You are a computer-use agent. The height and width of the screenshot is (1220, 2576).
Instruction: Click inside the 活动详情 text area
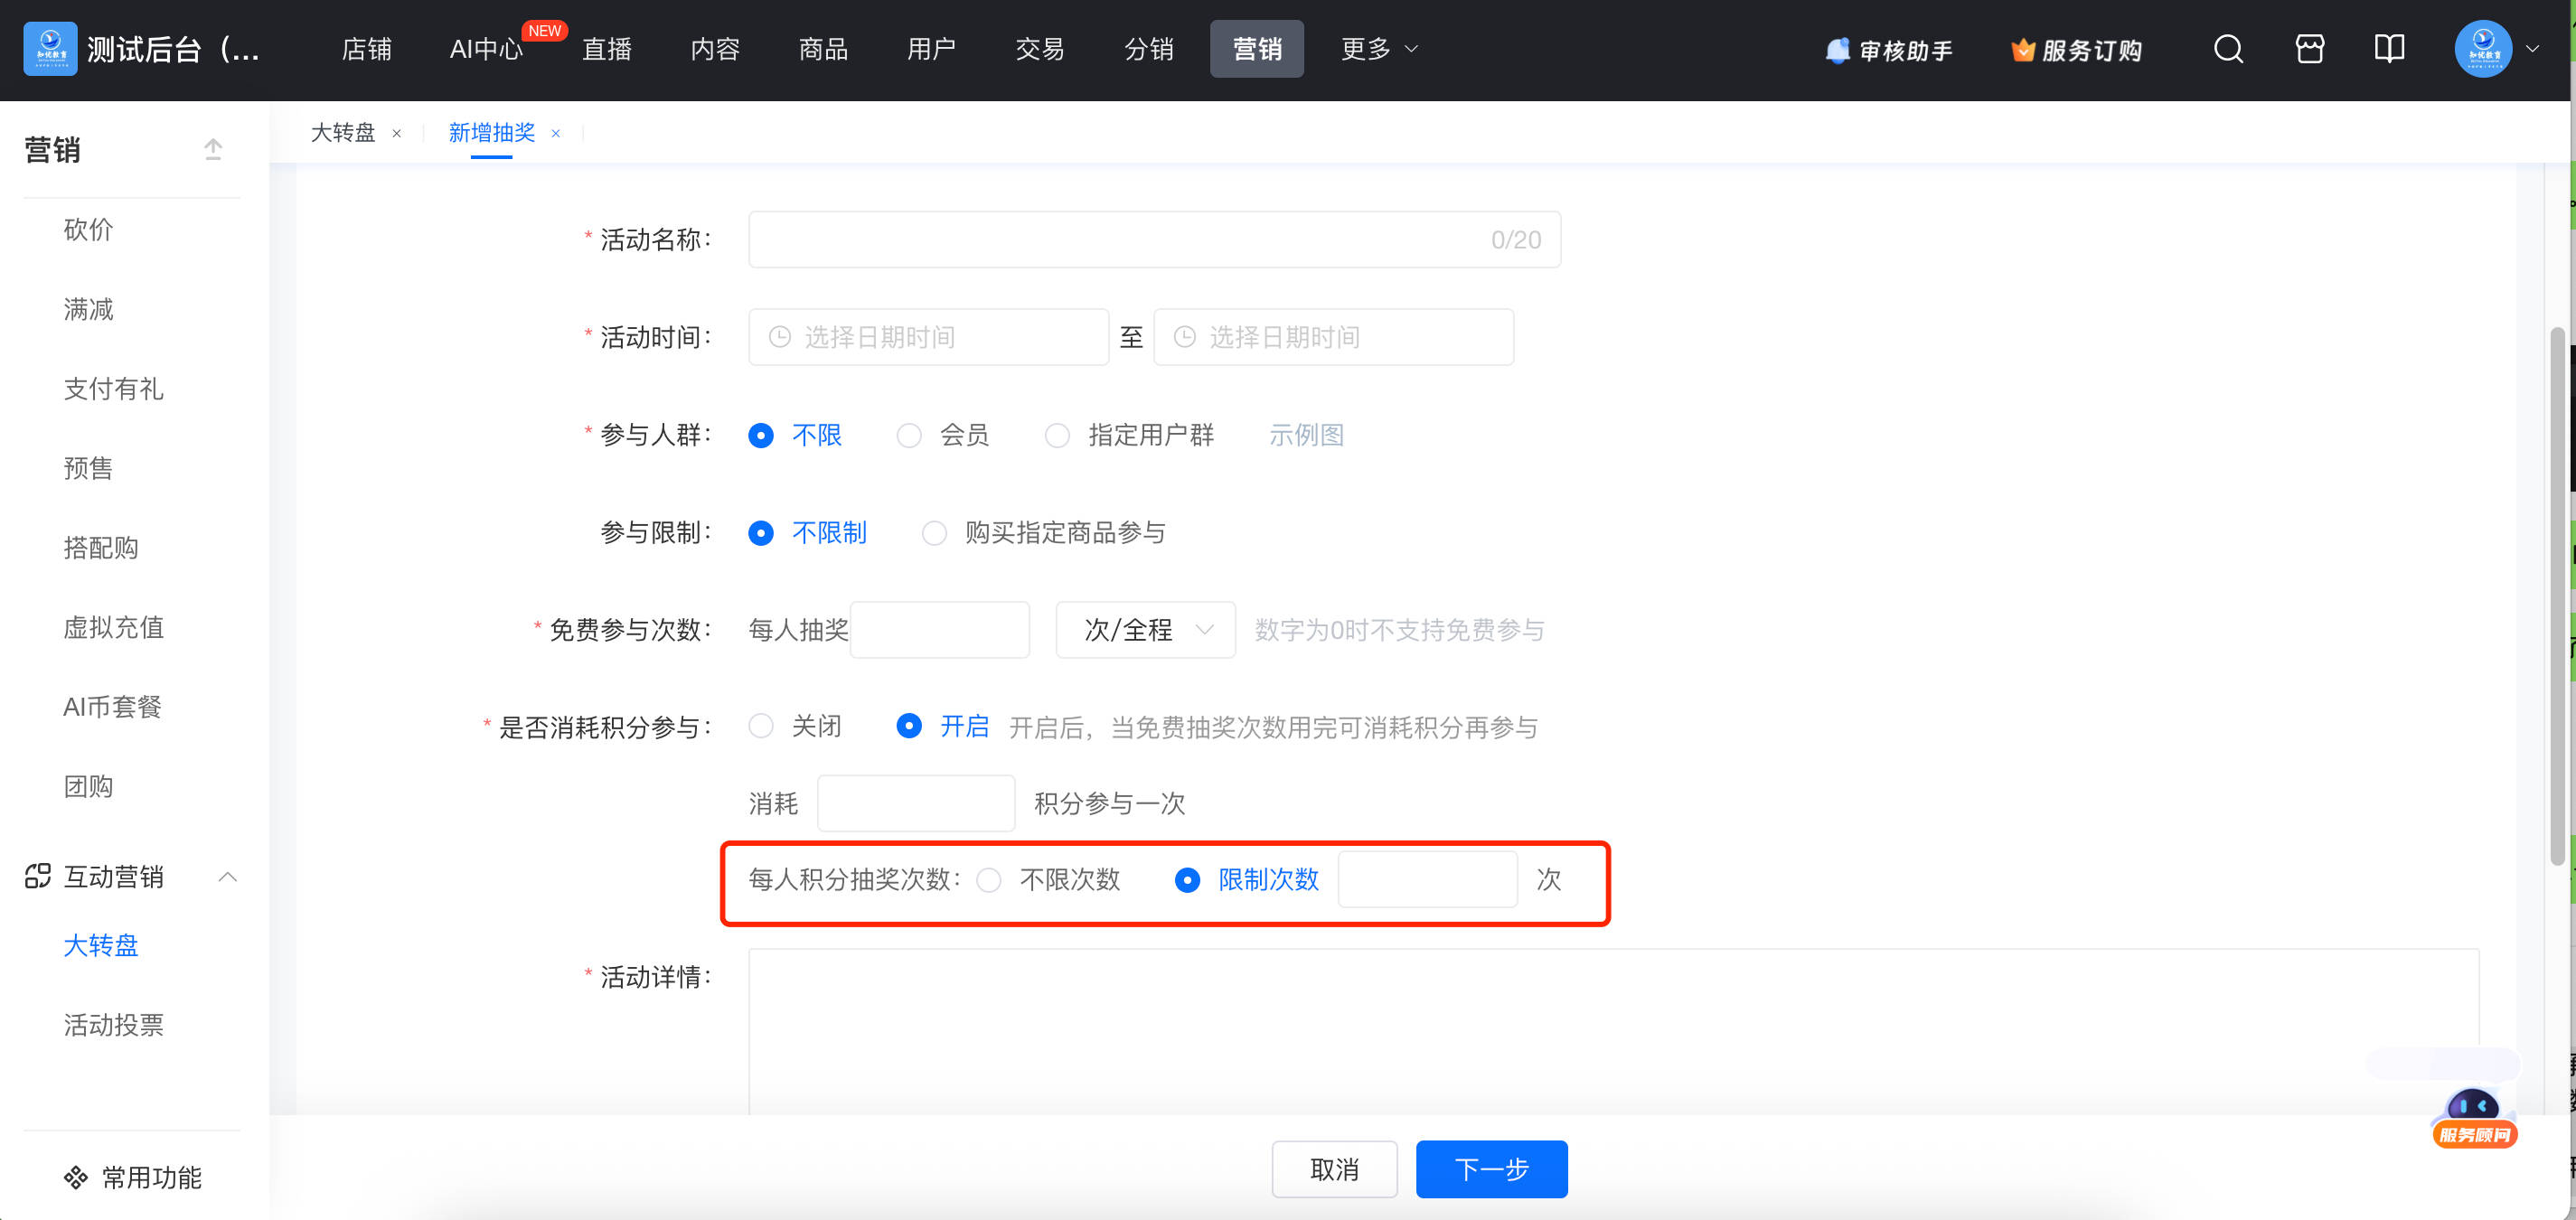[1613, 1031]
